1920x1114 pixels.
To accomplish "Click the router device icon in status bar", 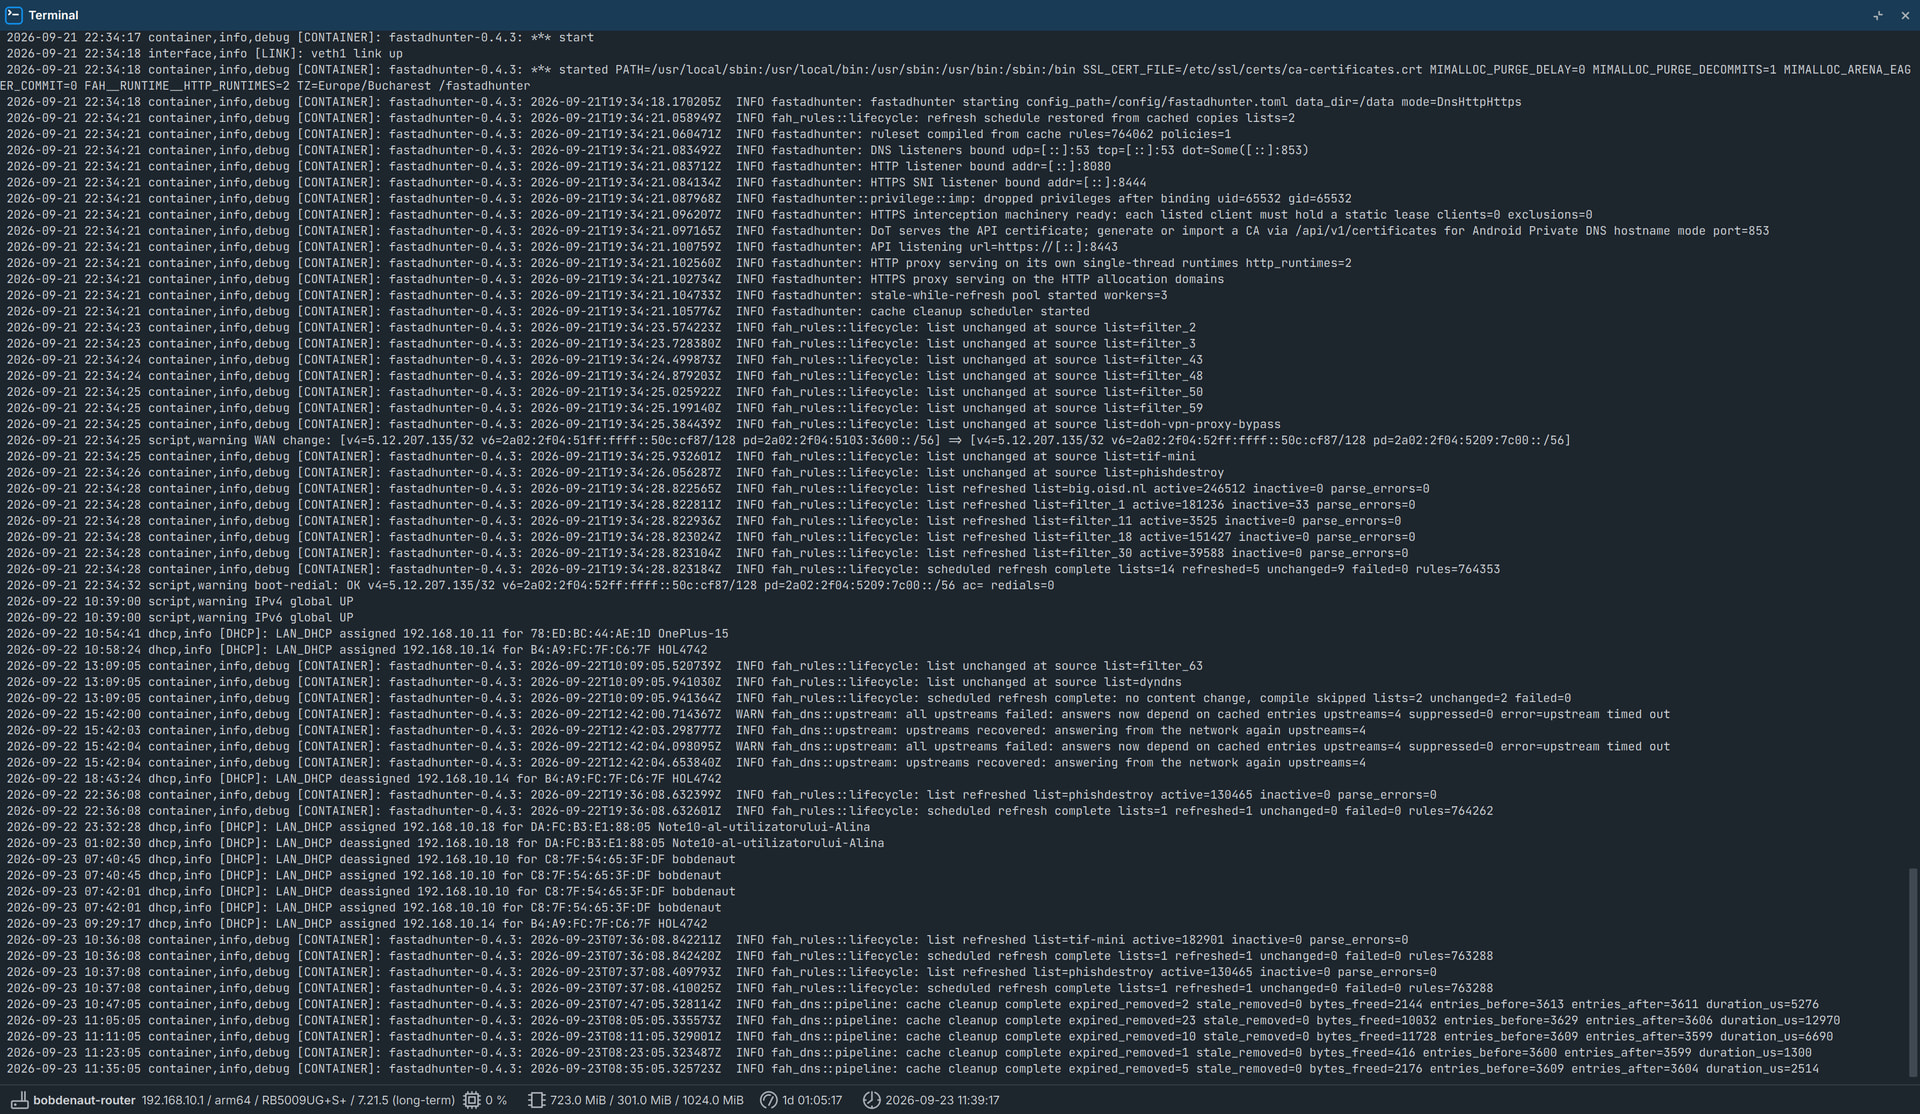I will click(x=19, y=1100).
